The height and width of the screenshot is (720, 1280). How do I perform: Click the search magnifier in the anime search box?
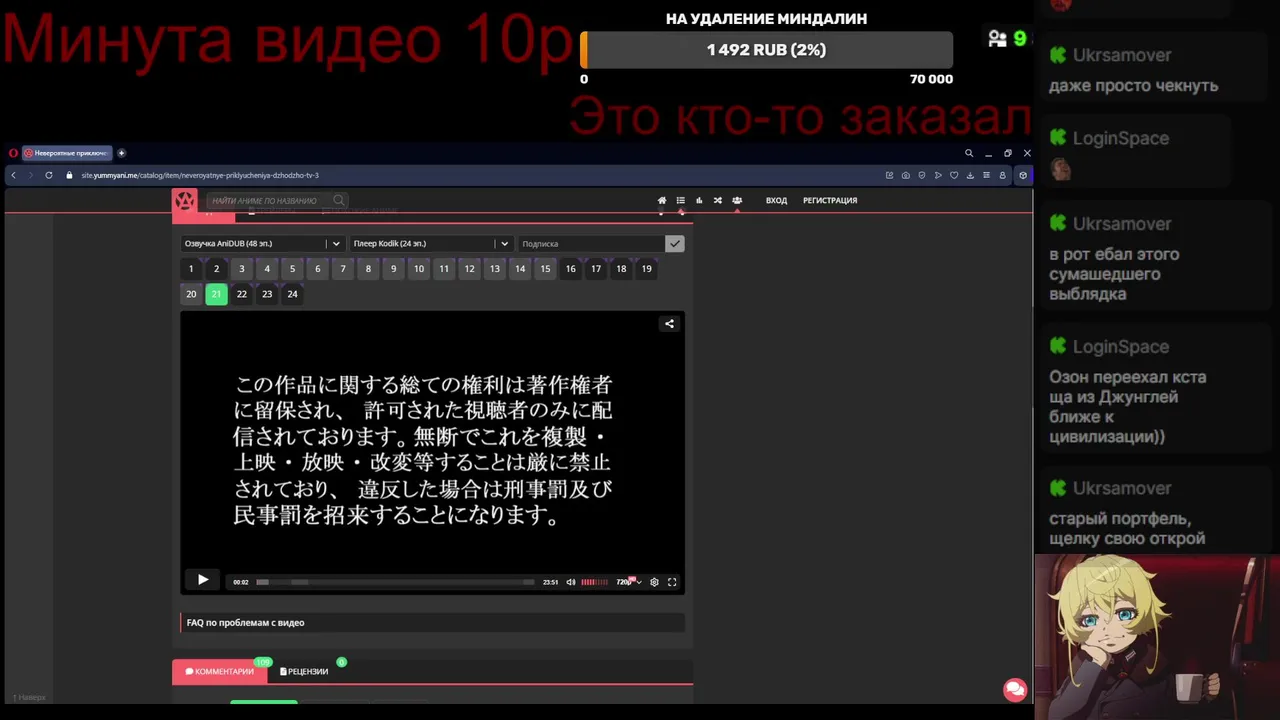tap(339, 200)
